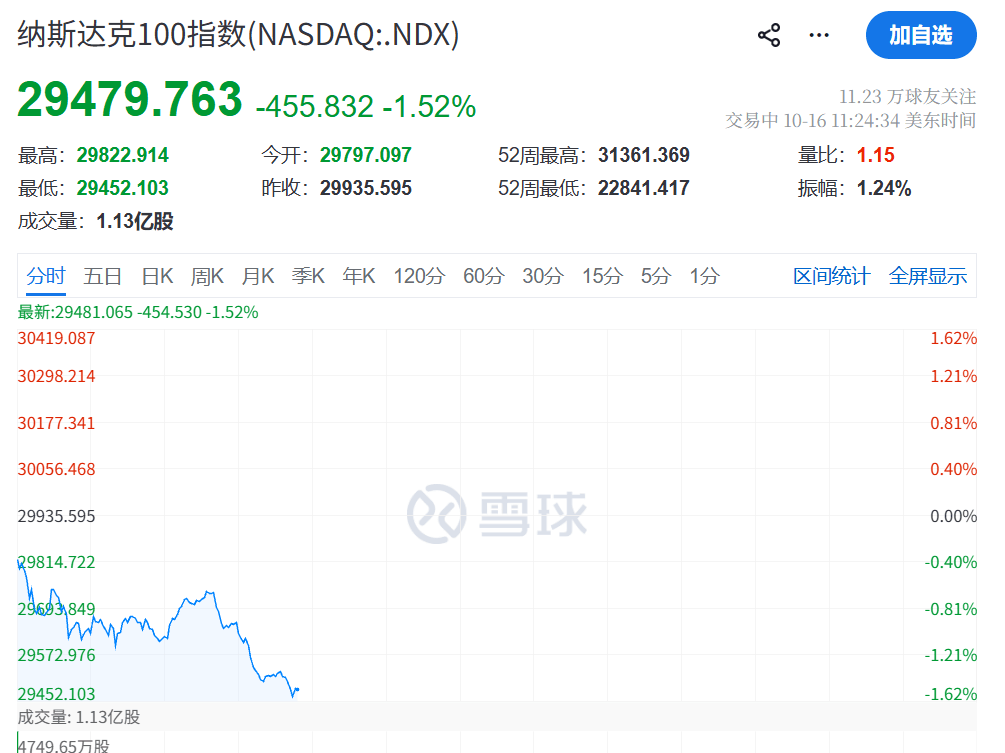Click the 30298.214 axis label
Viewport: 1005px width, 753px height.
click(x=56, y=376)
